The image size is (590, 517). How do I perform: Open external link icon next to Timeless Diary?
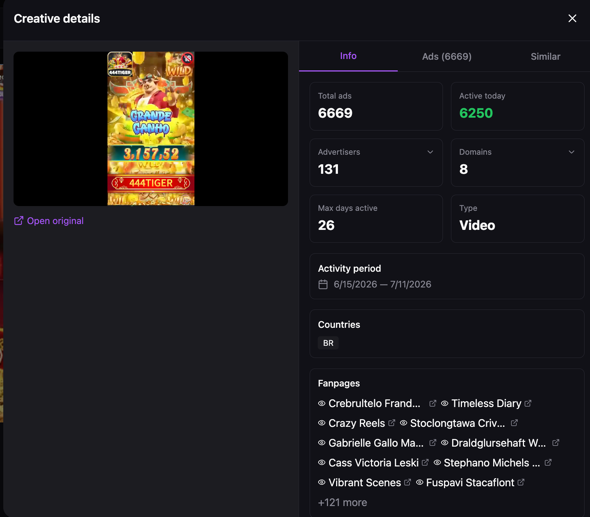(x=528, y=403)
